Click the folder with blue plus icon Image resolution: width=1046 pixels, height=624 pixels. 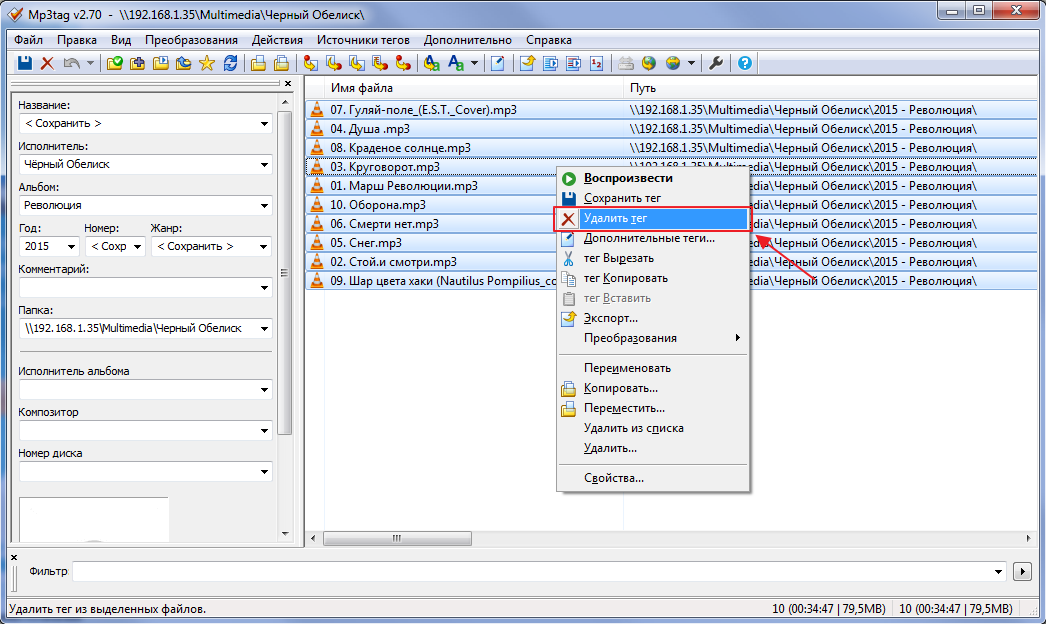point(137,63)
